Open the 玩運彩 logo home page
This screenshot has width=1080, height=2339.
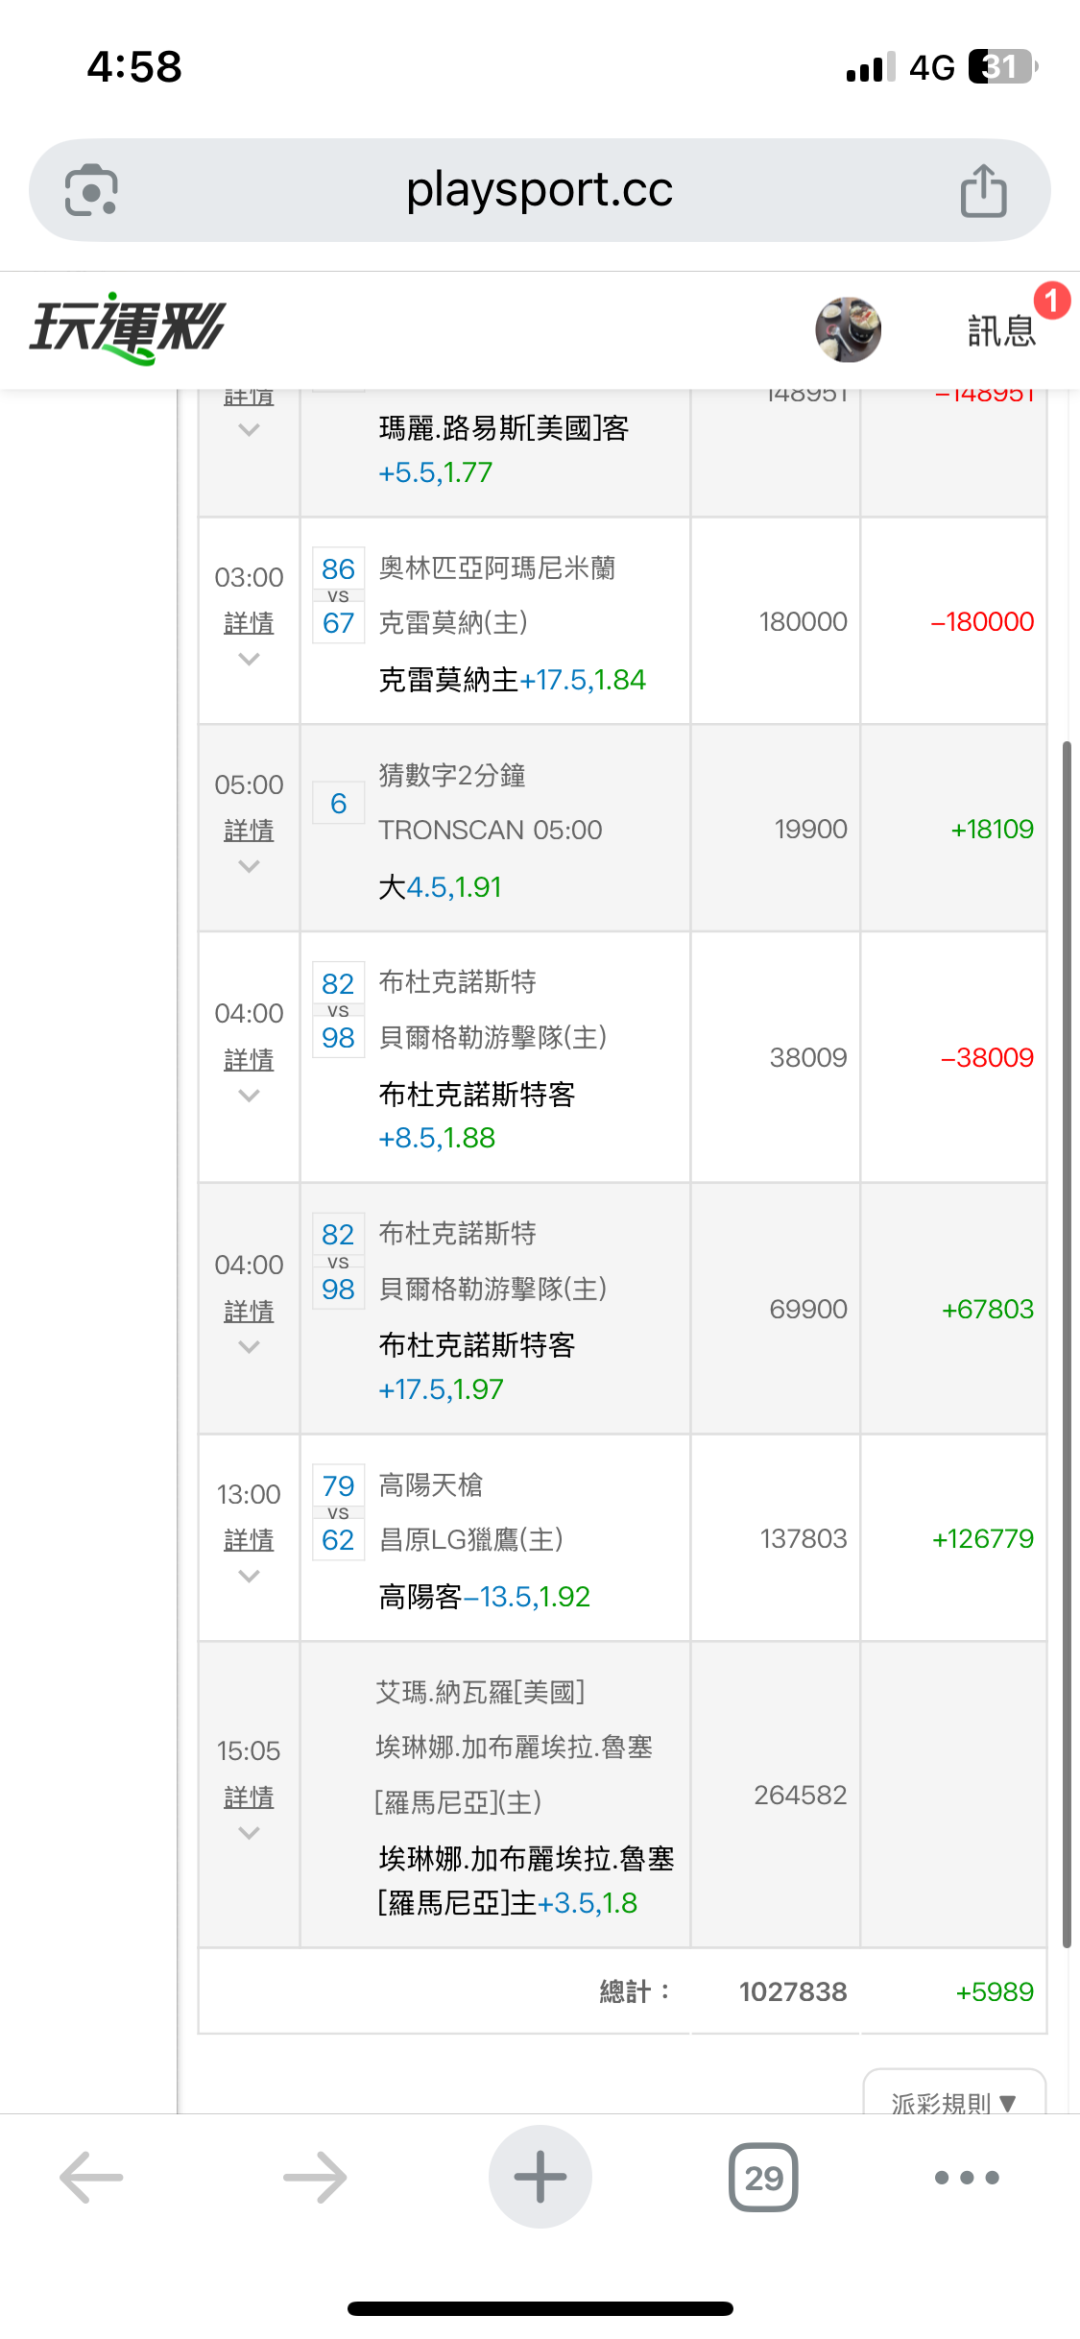pos(128,328)
